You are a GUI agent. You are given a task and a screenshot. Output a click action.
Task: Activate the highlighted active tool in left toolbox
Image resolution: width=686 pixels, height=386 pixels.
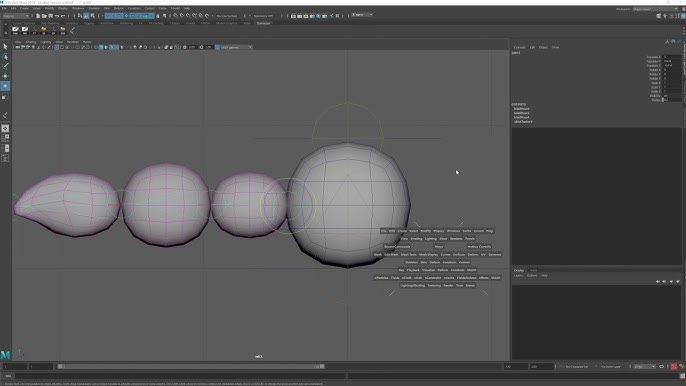coord(5,86)
